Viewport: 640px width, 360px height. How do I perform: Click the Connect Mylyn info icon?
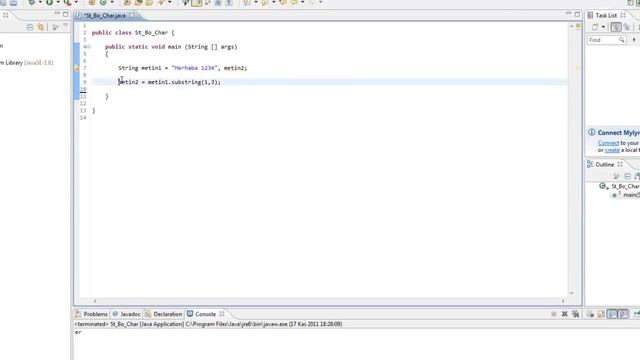[591, 132]
